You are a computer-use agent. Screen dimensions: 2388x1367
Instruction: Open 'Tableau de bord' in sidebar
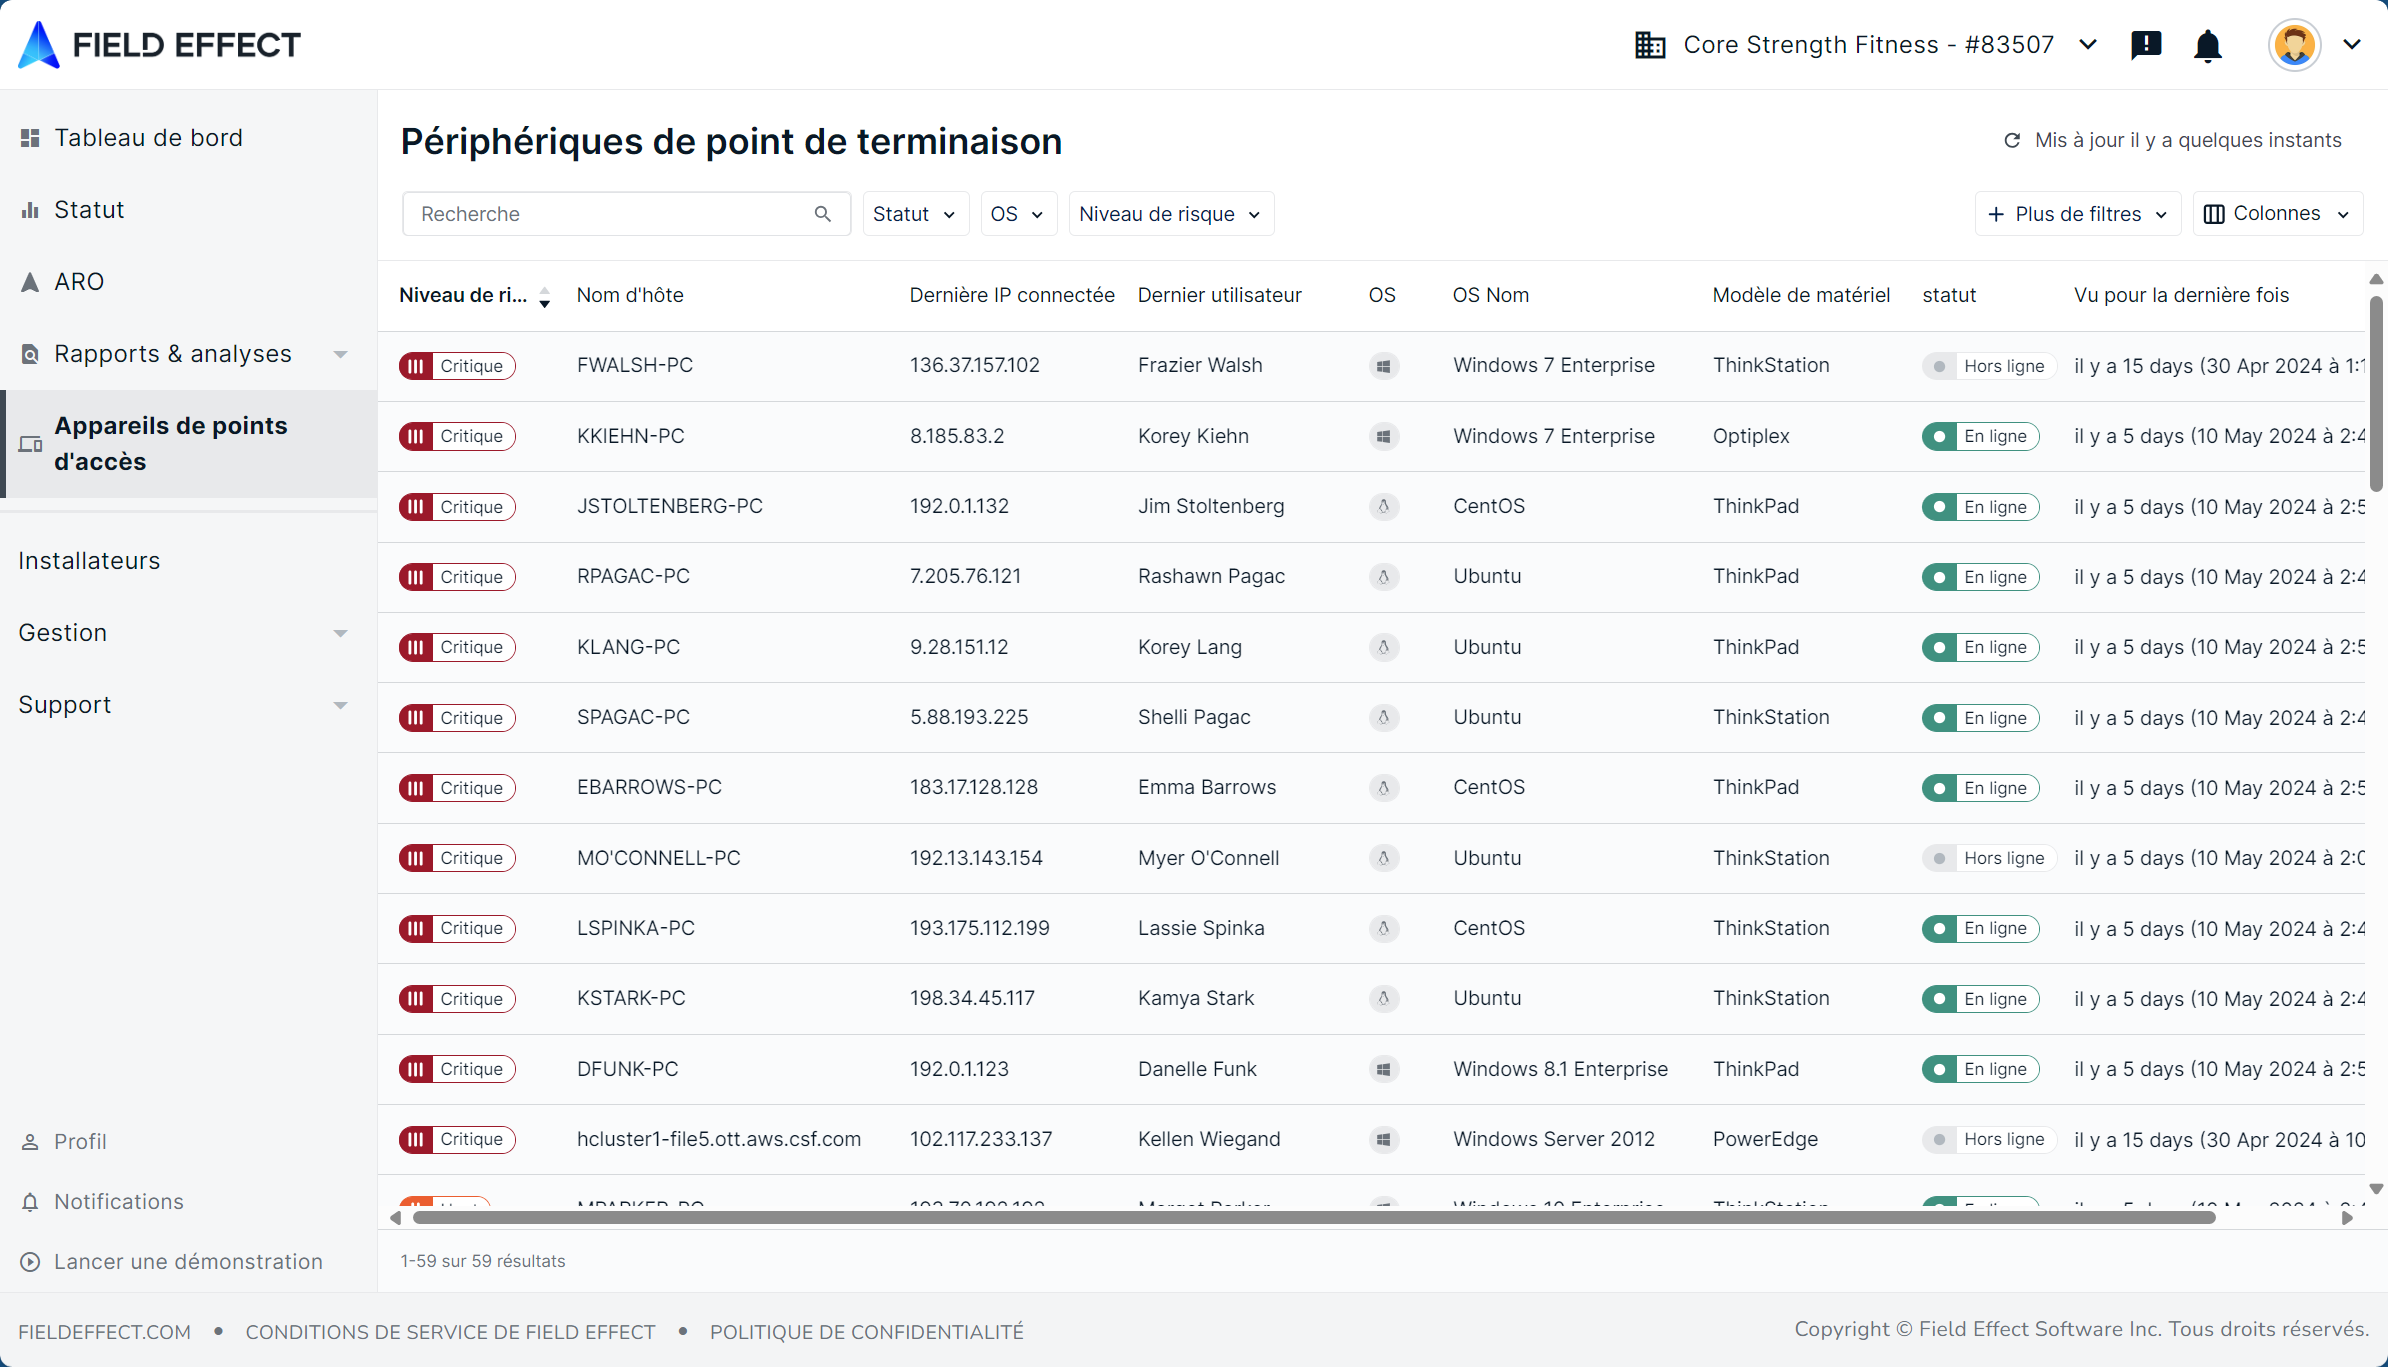148,138
